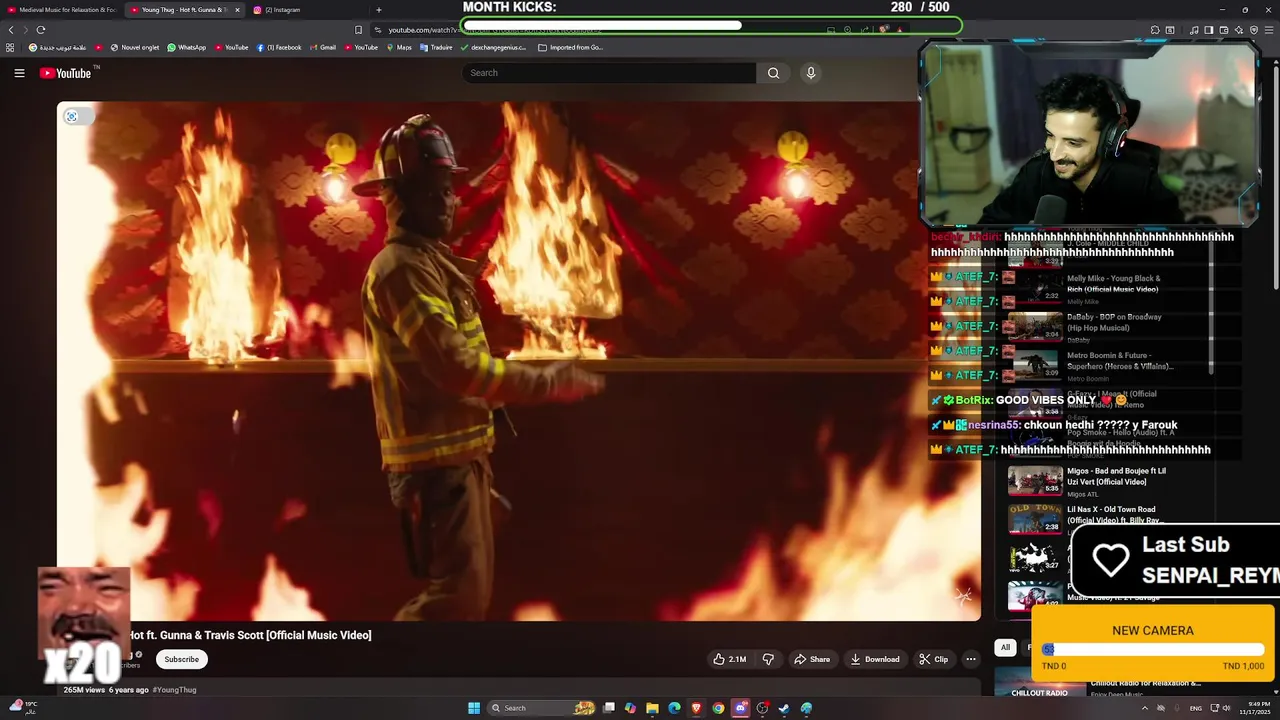Open Discord from taskbar

[740, 708]
